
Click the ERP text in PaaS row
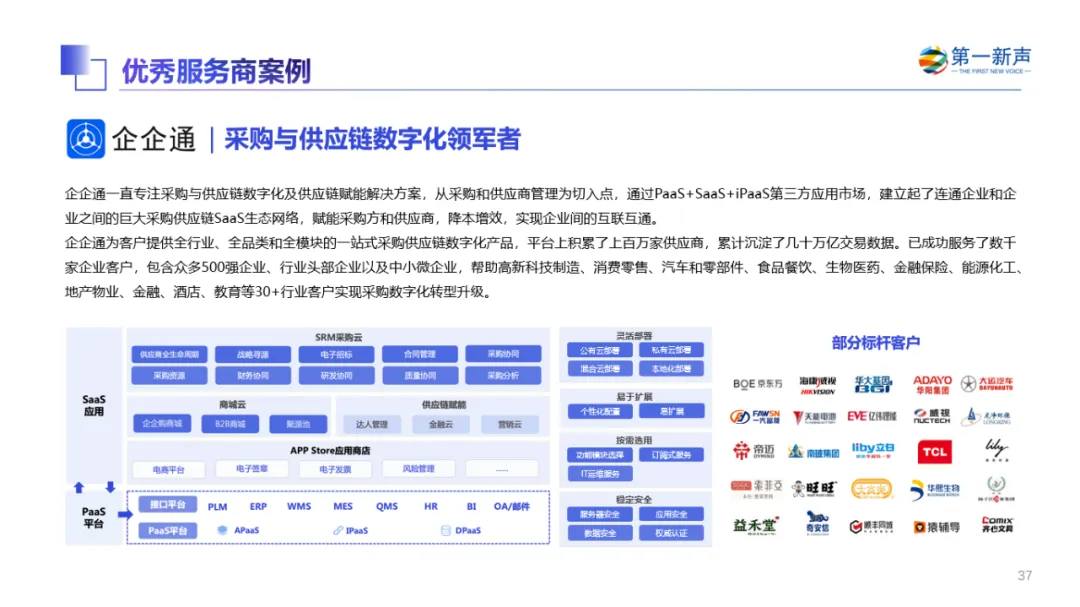pos(258,506)
